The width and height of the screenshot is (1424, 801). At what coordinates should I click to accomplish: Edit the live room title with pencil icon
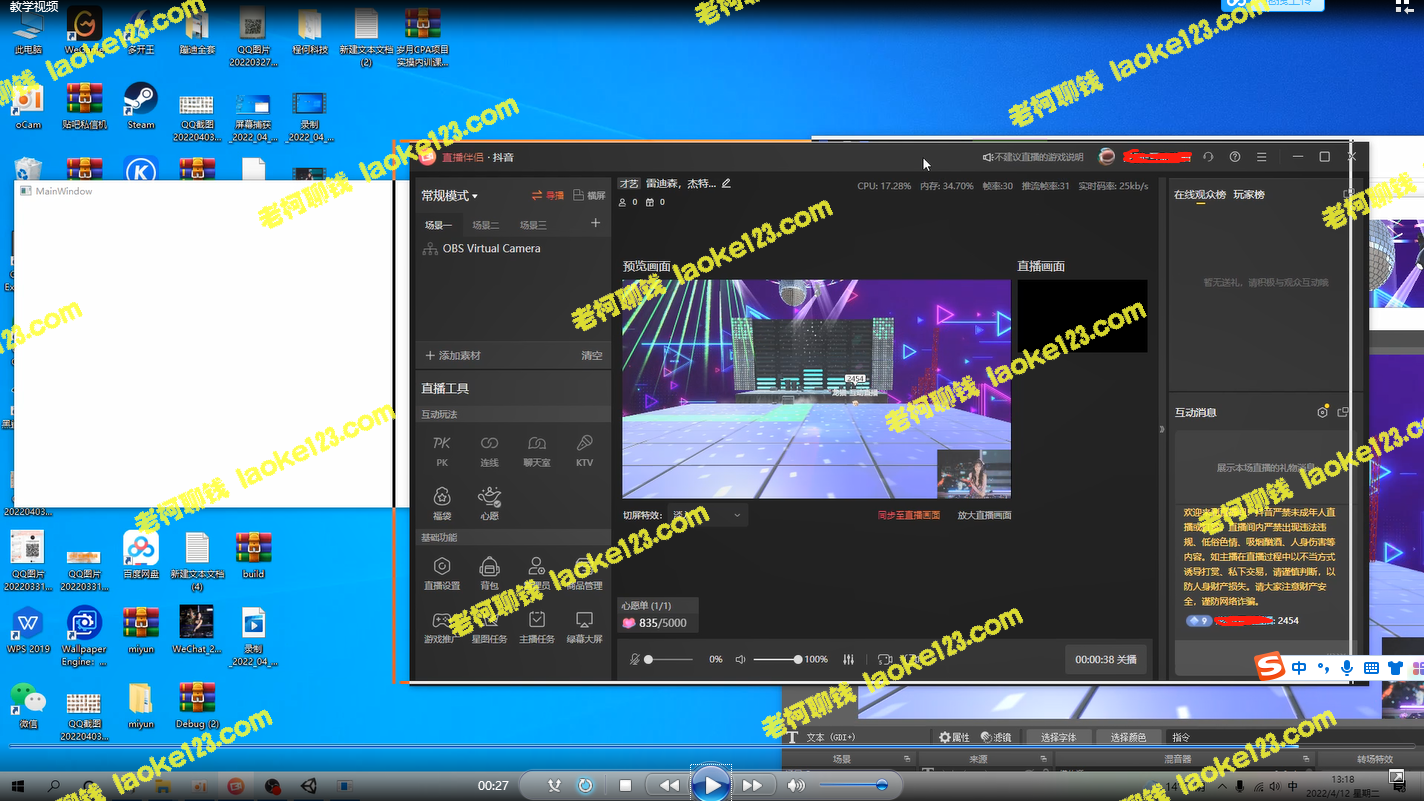[726, 183]
